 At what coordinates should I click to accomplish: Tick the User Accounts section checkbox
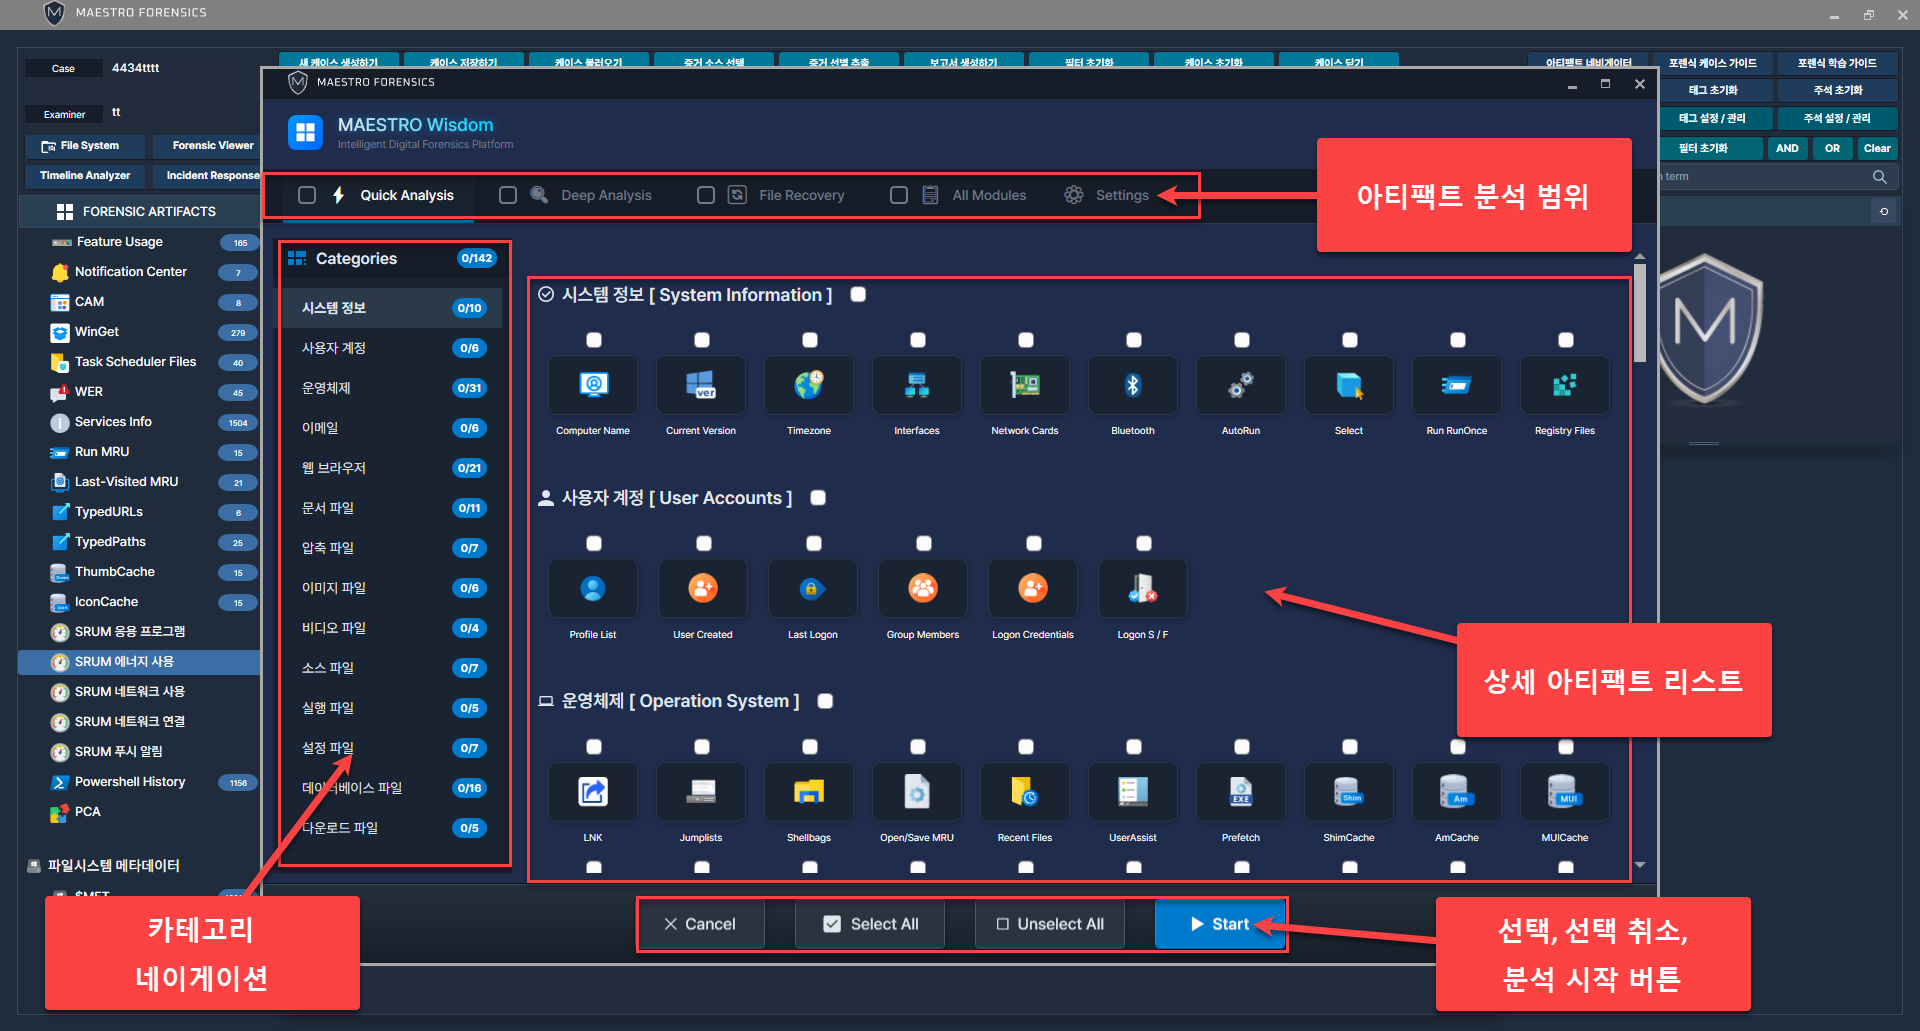point(818,498)
